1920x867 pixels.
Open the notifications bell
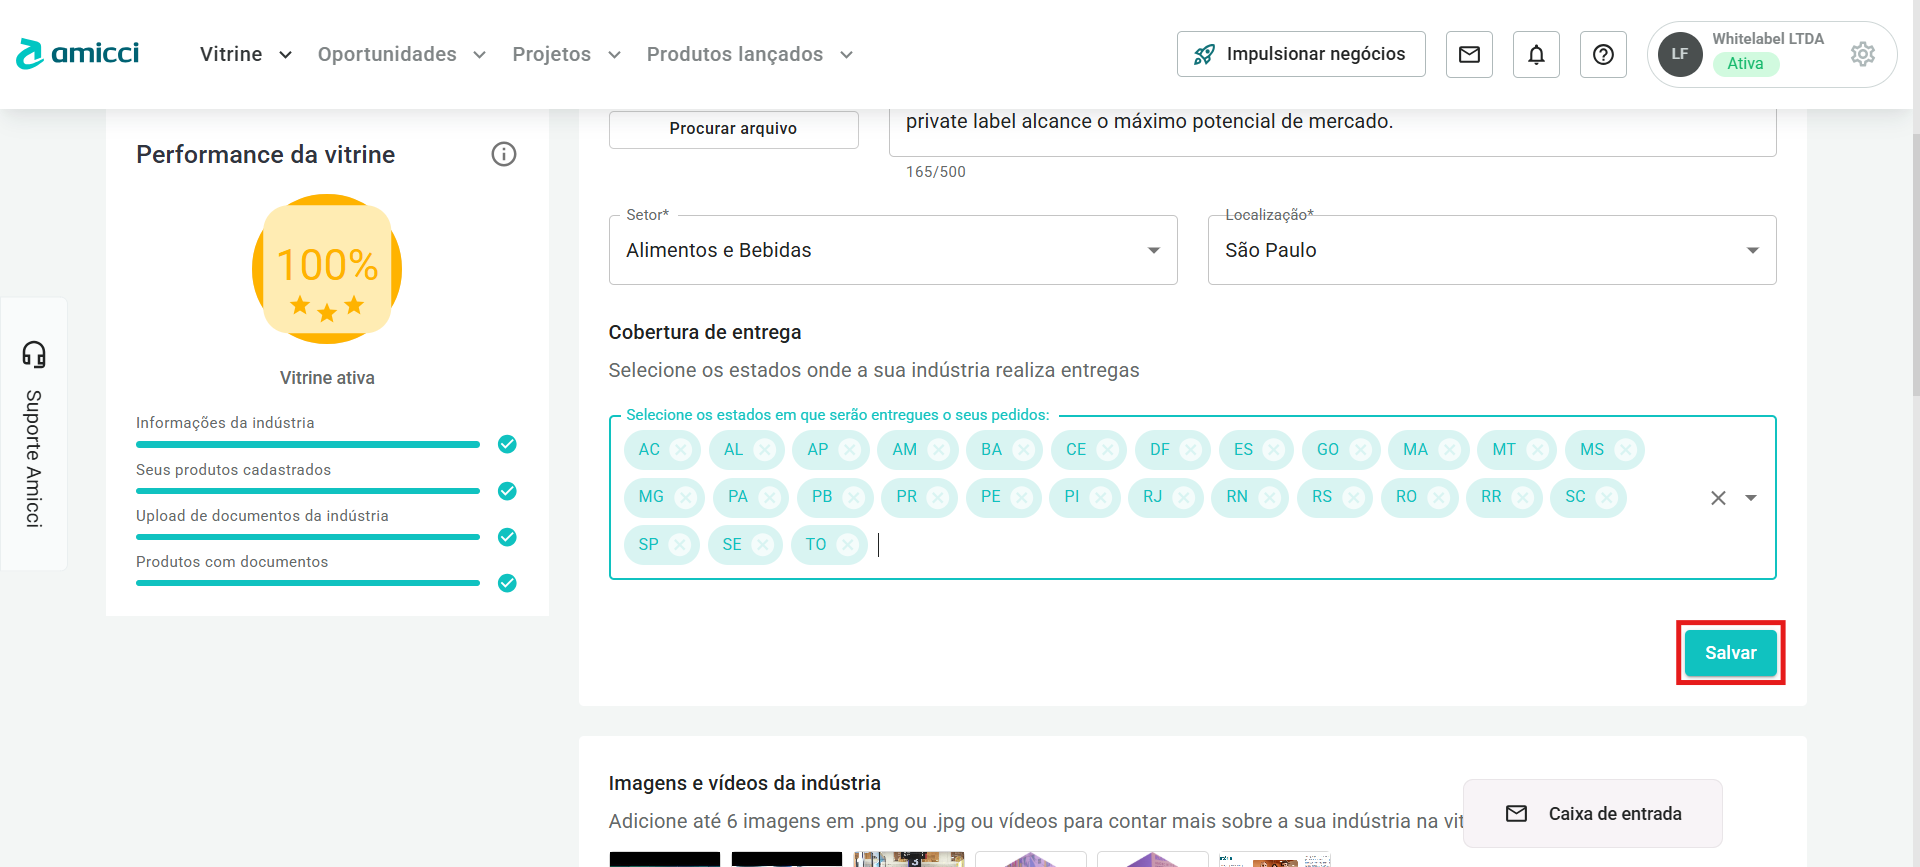coord(1536,54)
